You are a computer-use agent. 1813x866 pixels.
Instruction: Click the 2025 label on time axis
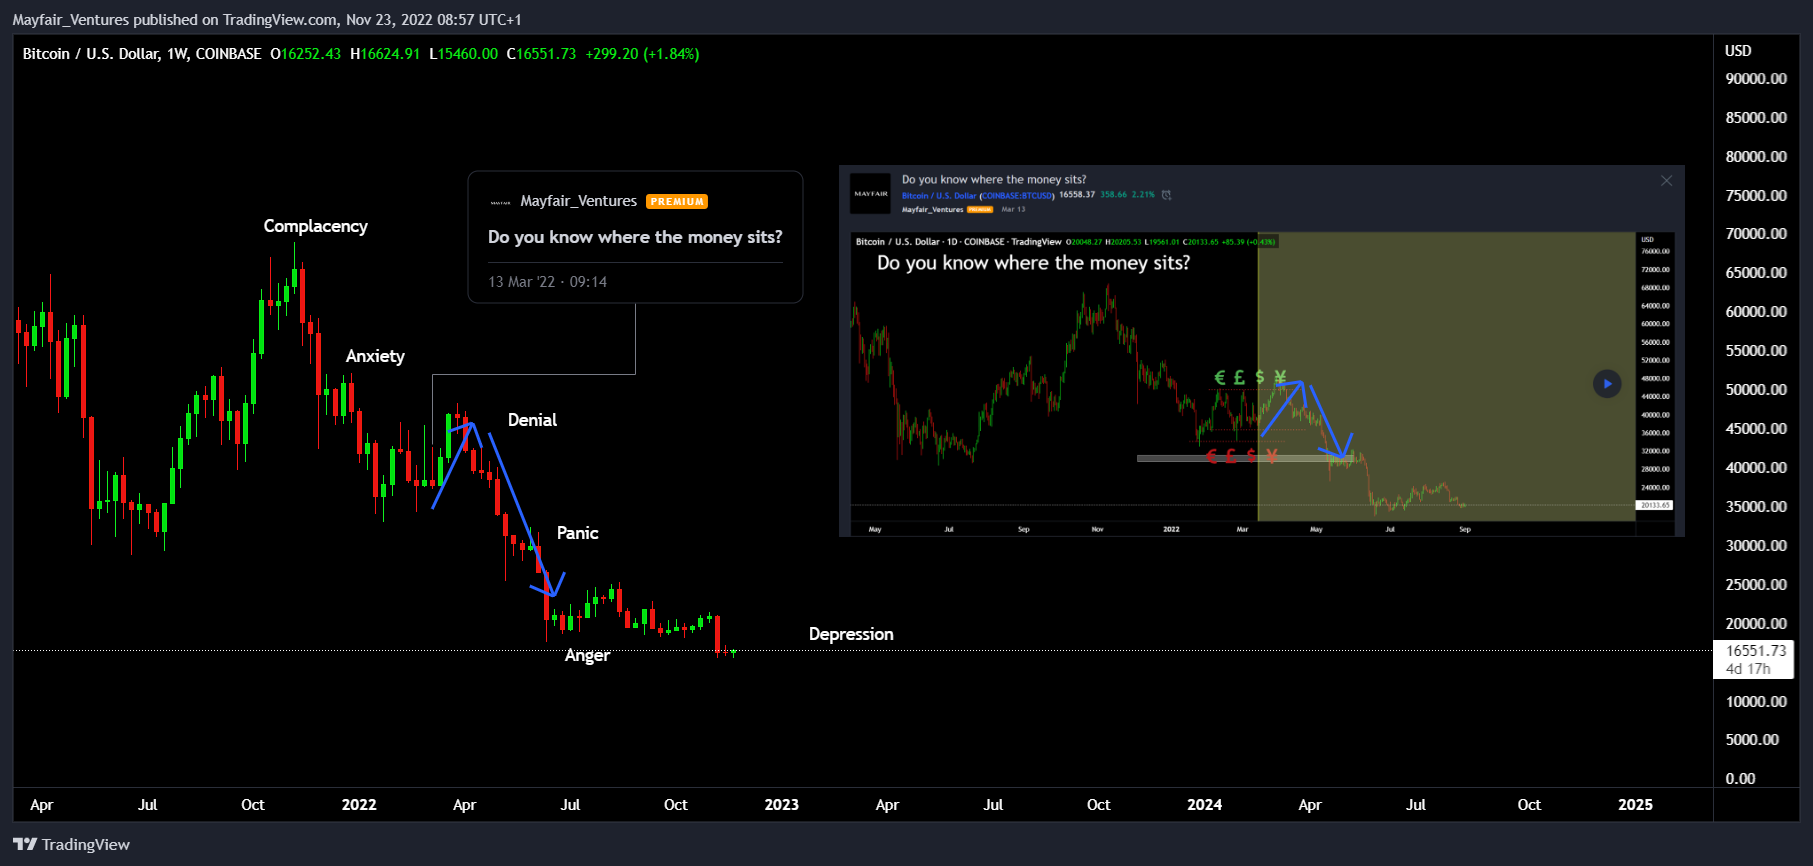pos(1635,805)
